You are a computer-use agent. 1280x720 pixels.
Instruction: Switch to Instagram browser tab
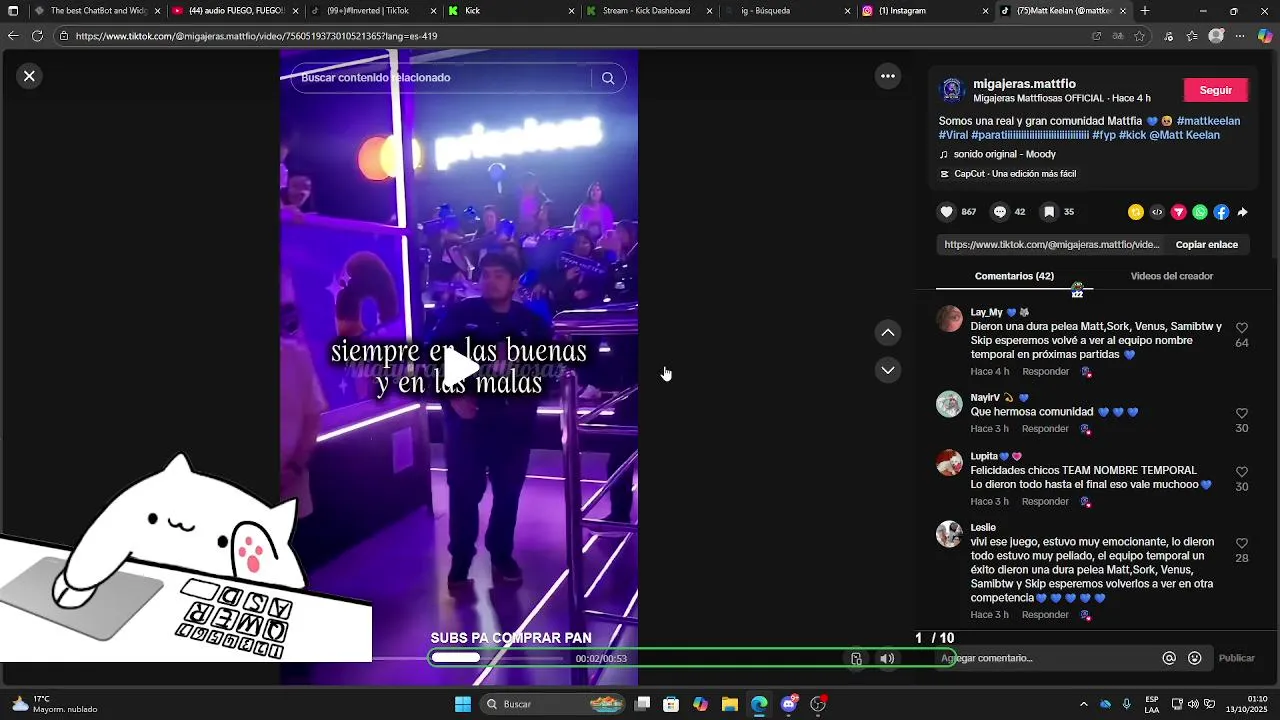pyautogui.click(x=924, y=11)
